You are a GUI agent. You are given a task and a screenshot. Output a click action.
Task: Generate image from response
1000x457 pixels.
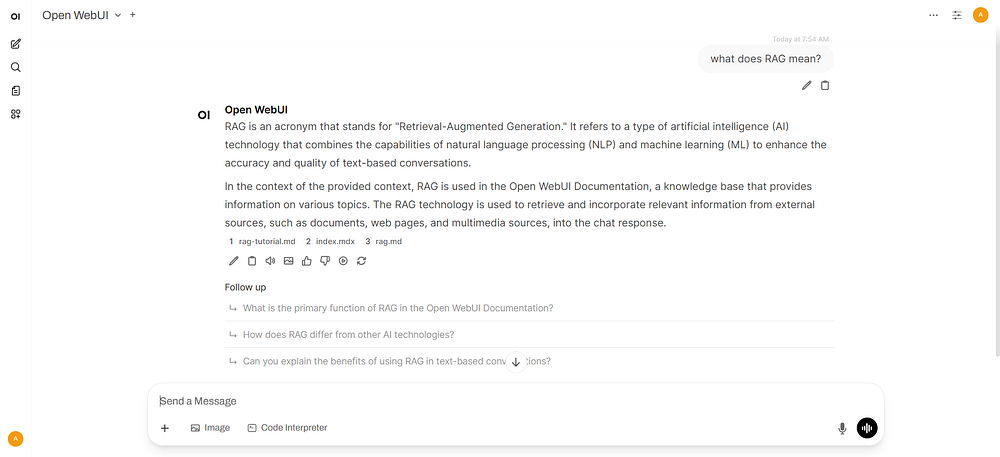(288, 261)
